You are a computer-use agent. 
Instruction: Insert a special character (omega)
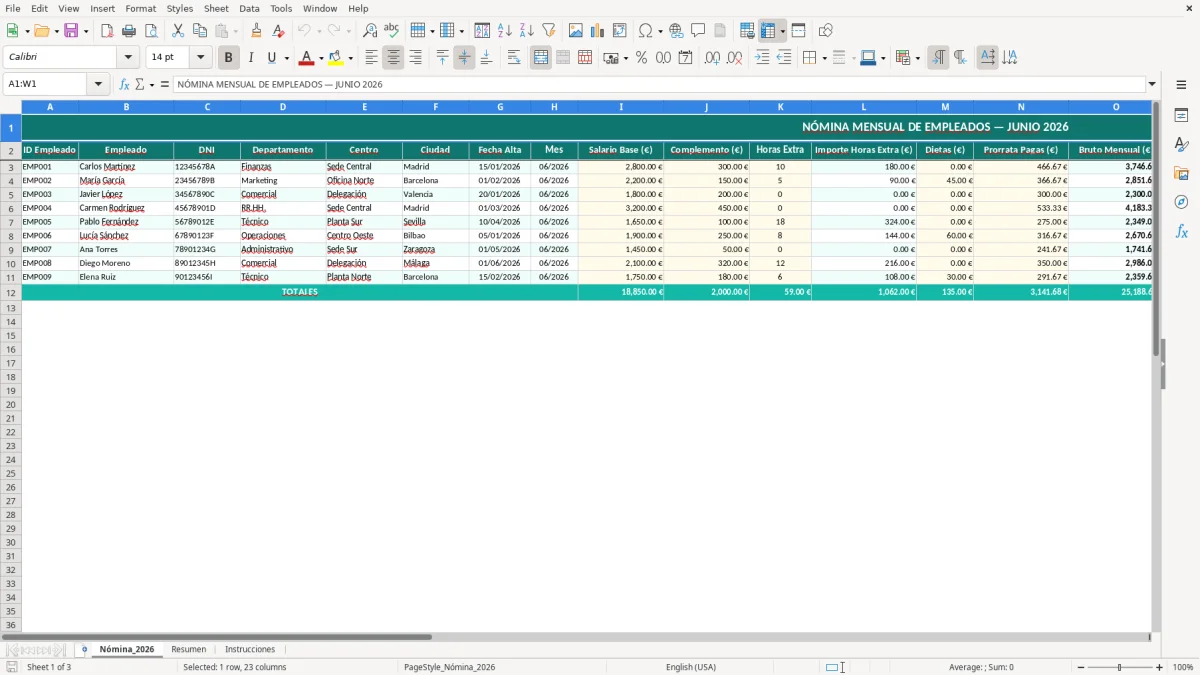pyautogui.click(x=646, y=31)
